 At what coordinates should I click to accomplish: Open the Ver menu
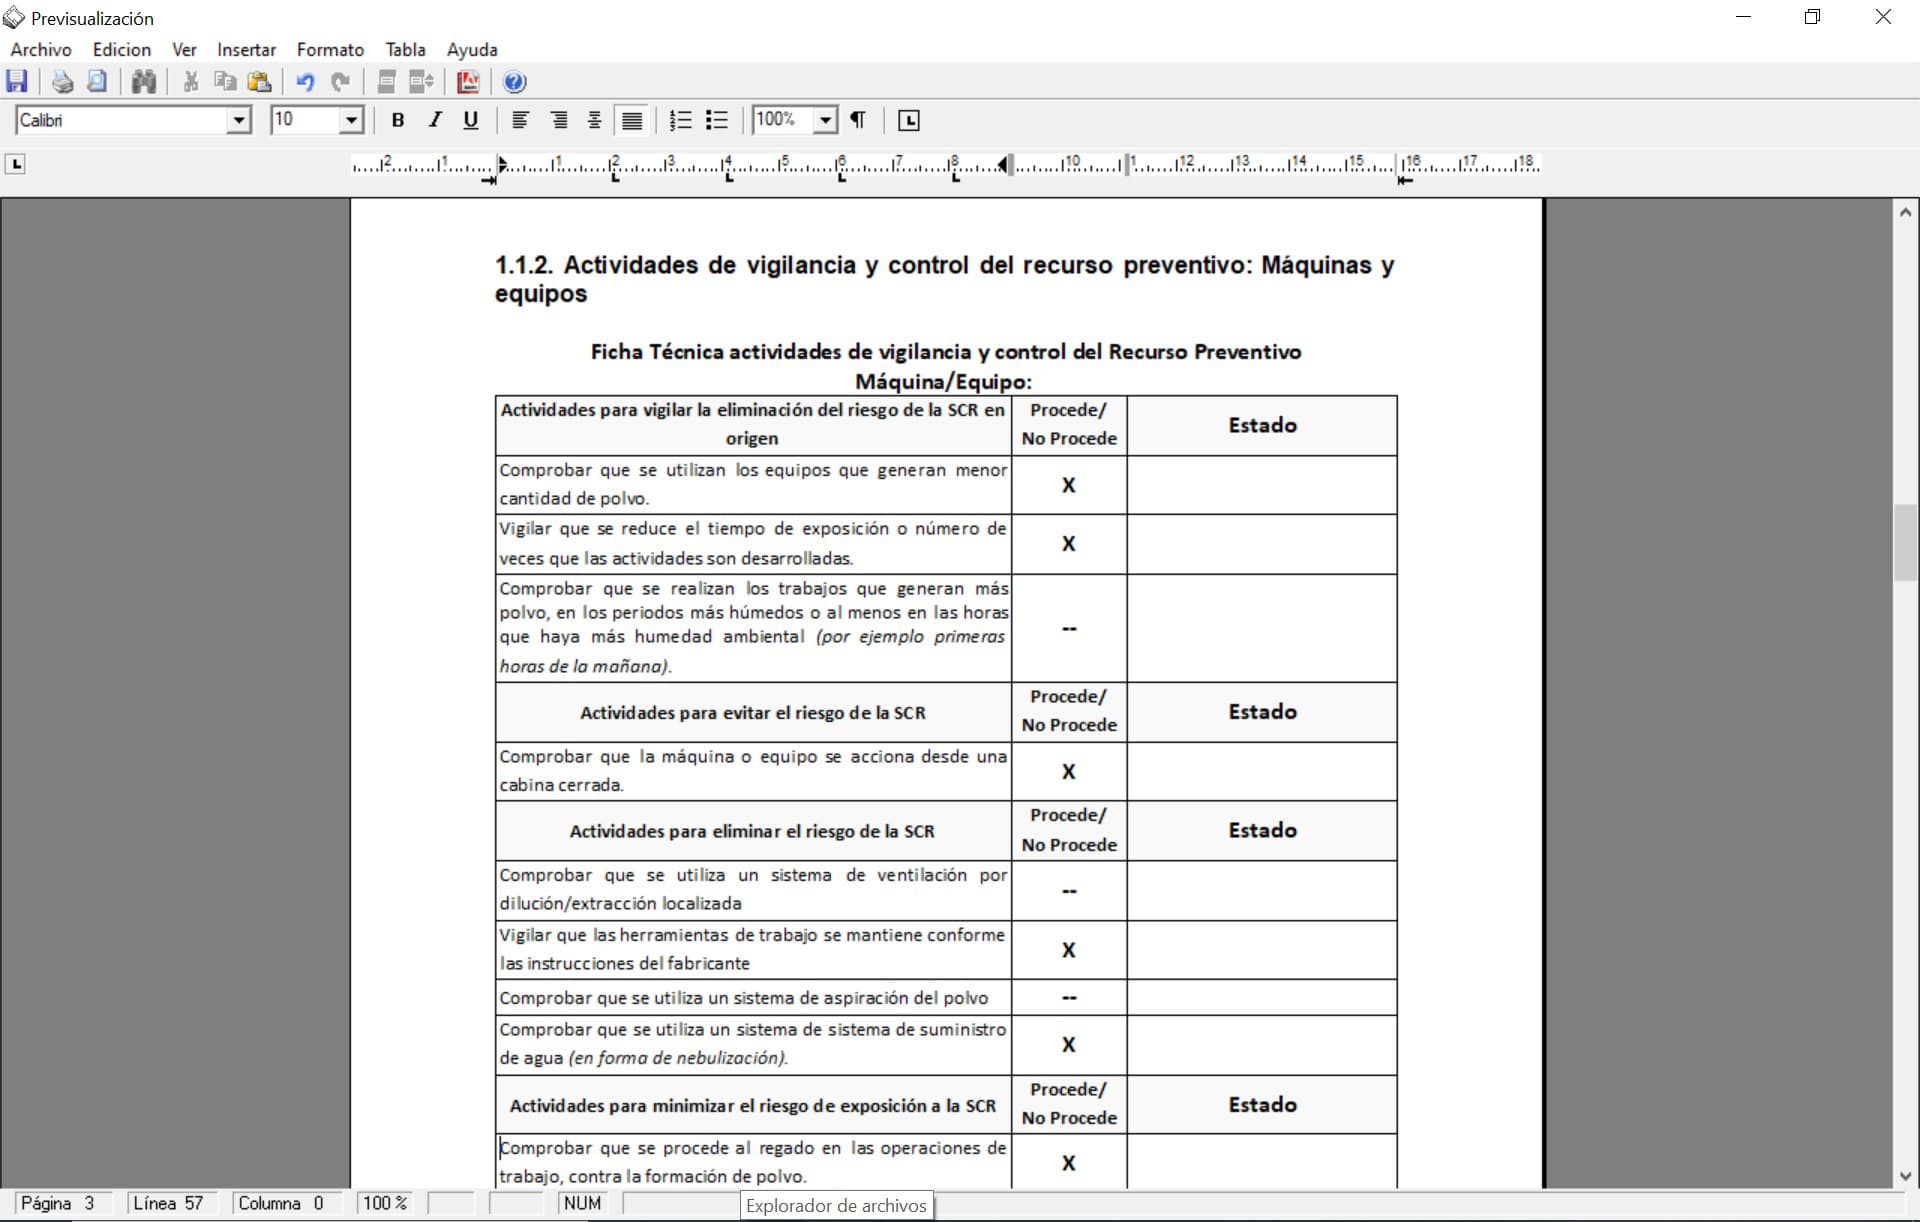coord(184,49)
